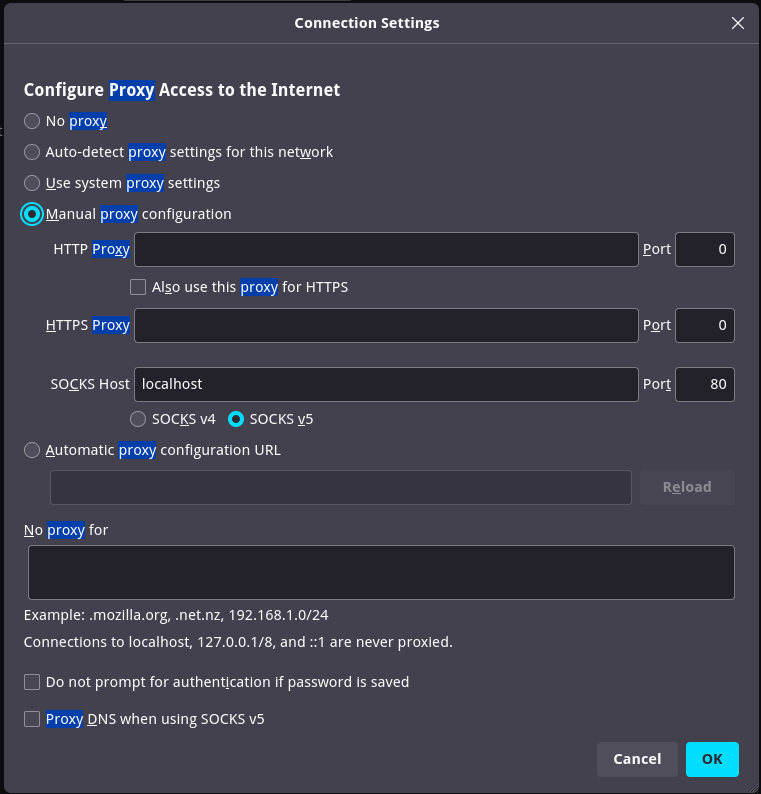
Task: Close the Connection Settings dialog
Action: click(x=738, y=23)
